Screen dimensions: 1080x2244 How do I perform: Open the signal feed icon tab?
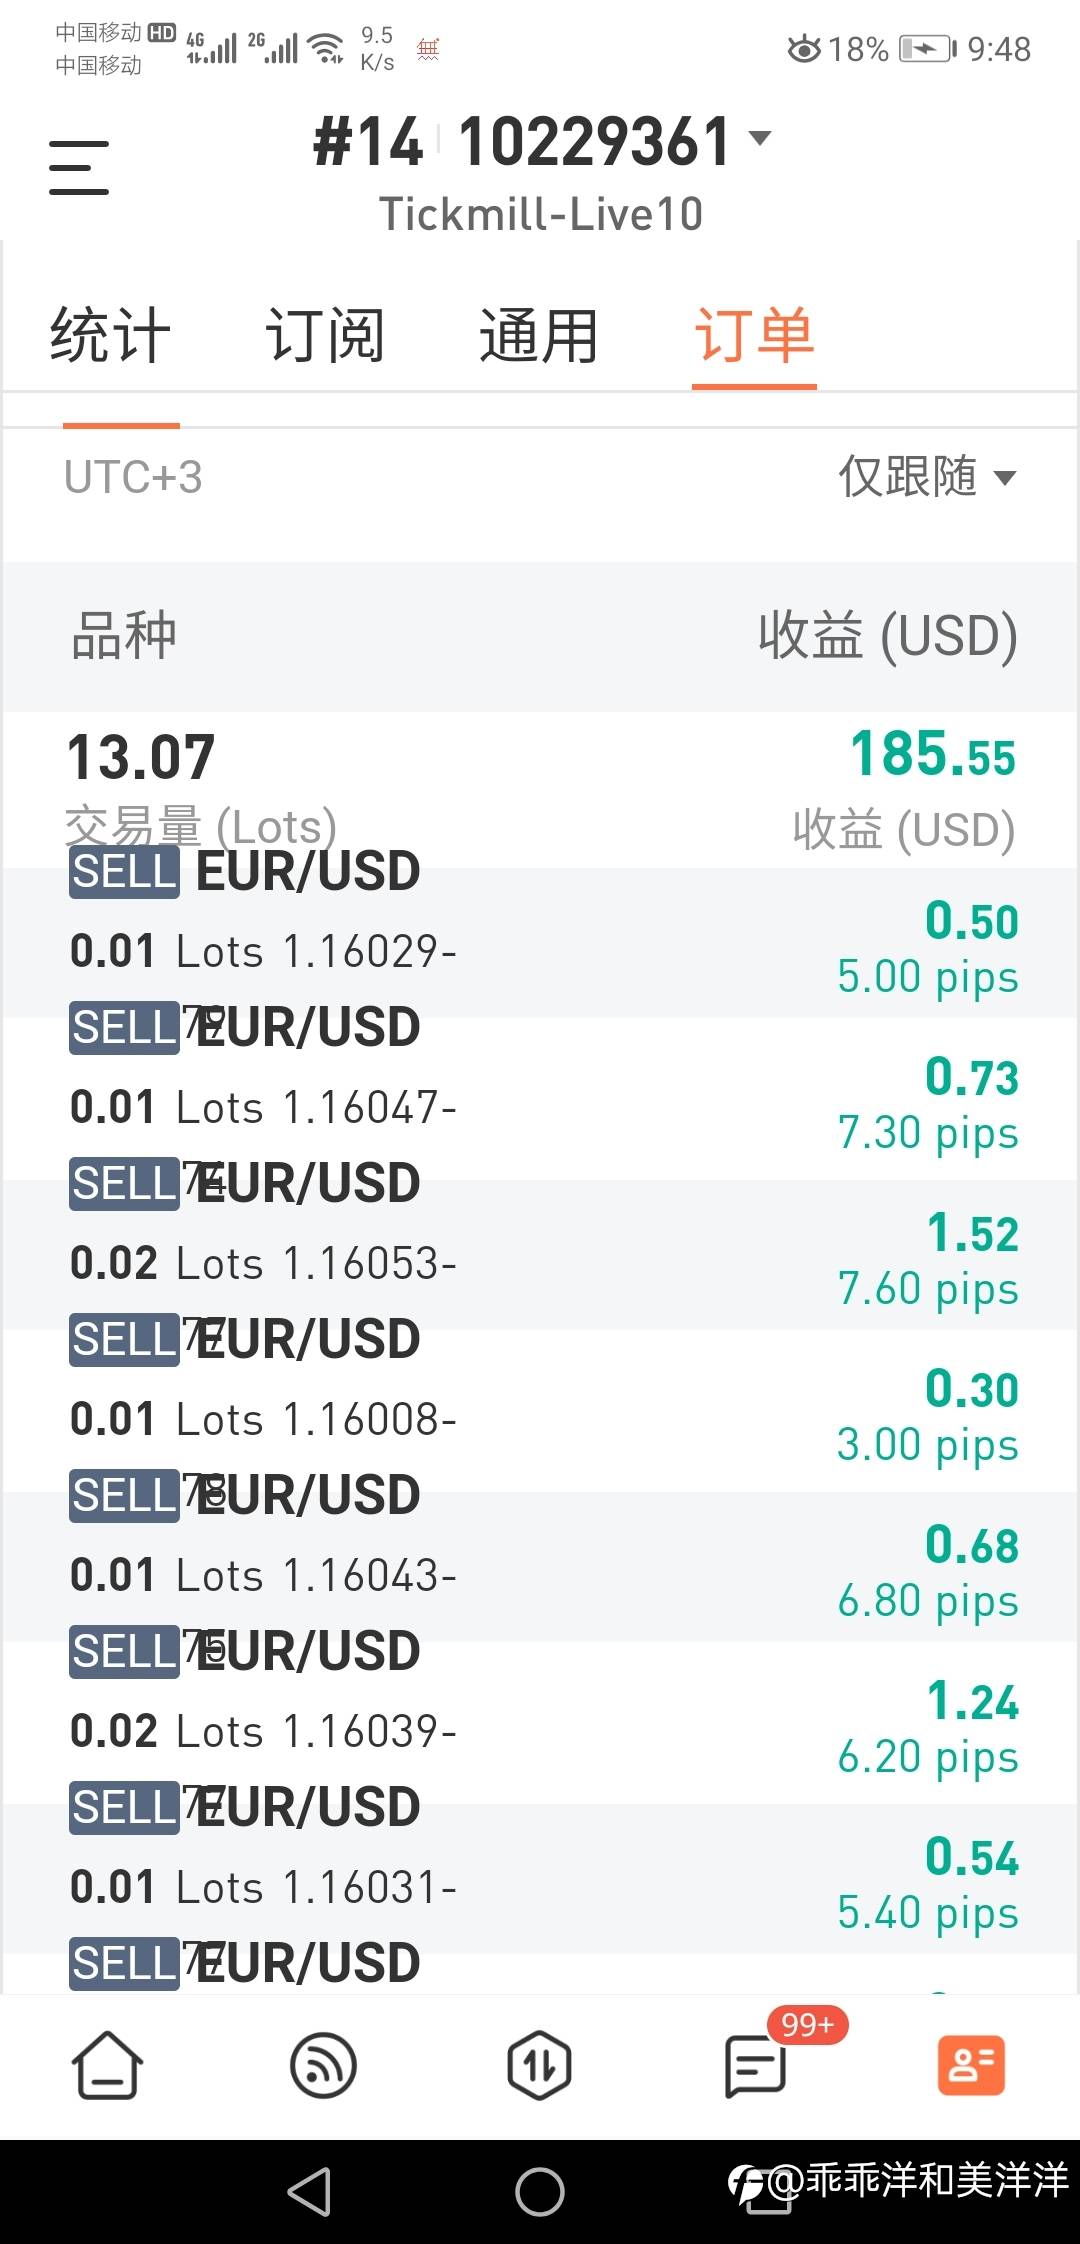[323, 2065]
